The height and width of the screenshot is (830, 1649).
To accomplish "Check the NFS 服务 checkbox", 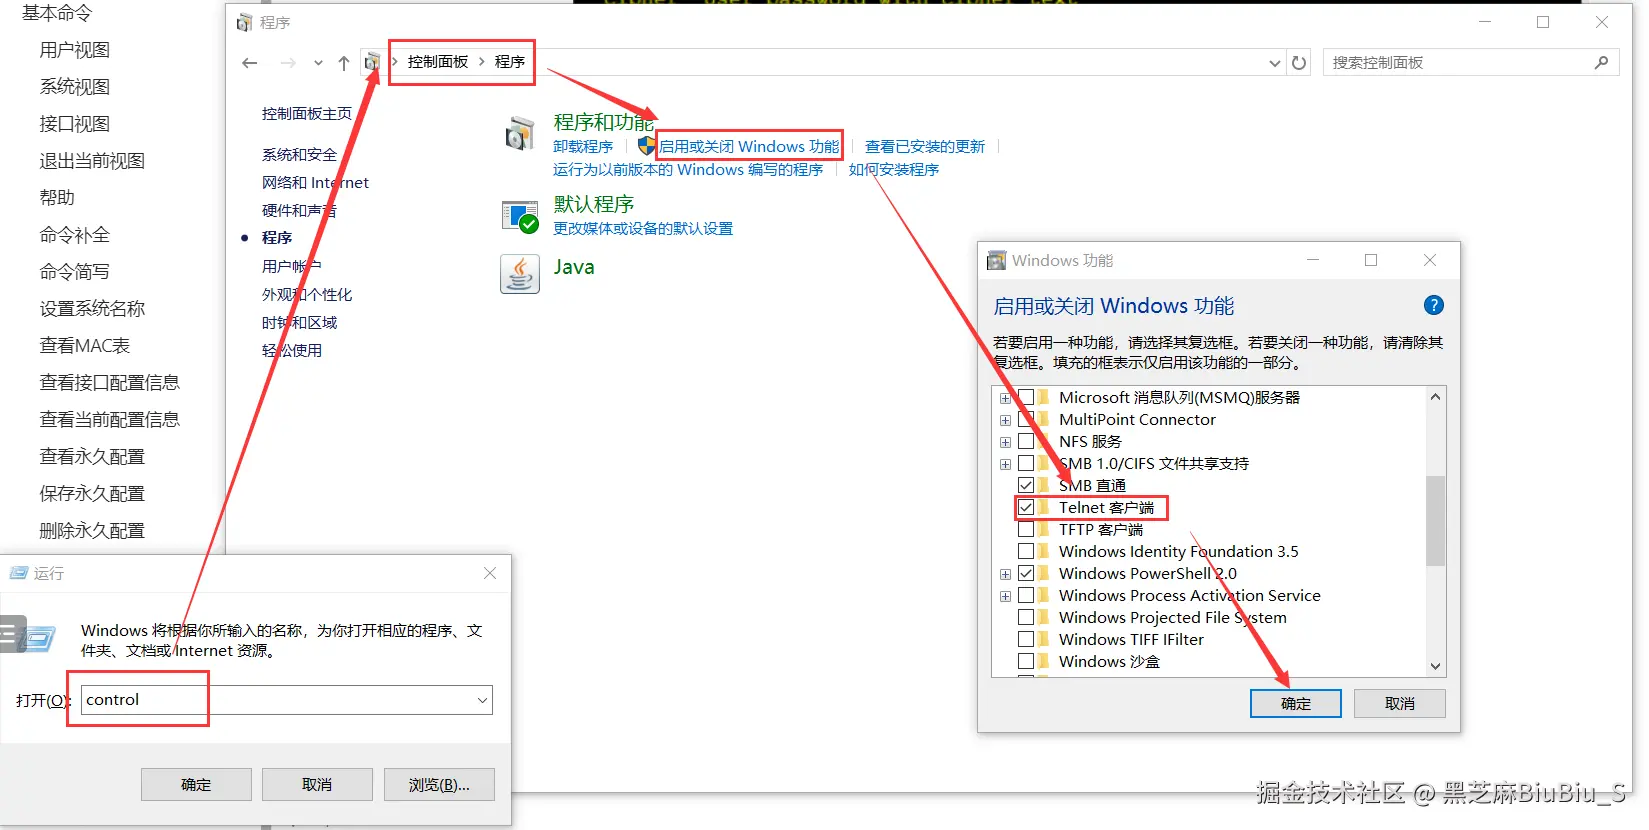I will click(1026, 441).
